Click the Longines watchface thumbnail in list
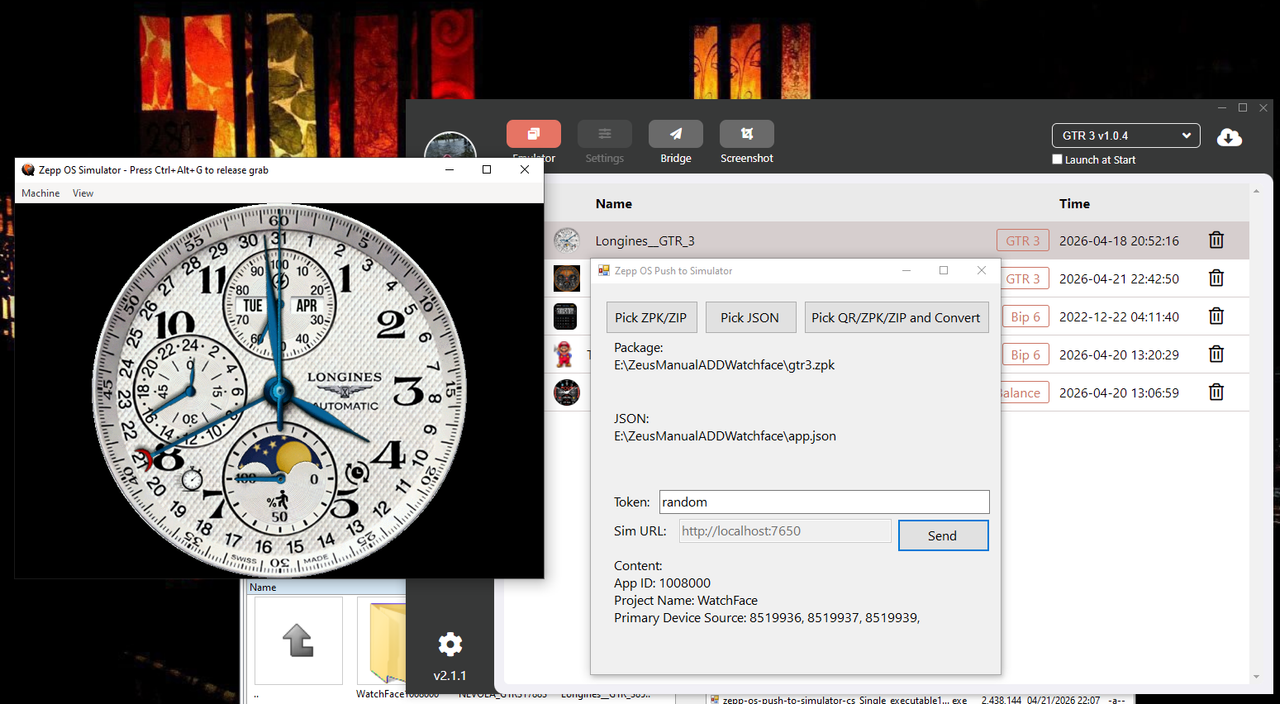This screenshot has width=1280, height=704. 566,240
